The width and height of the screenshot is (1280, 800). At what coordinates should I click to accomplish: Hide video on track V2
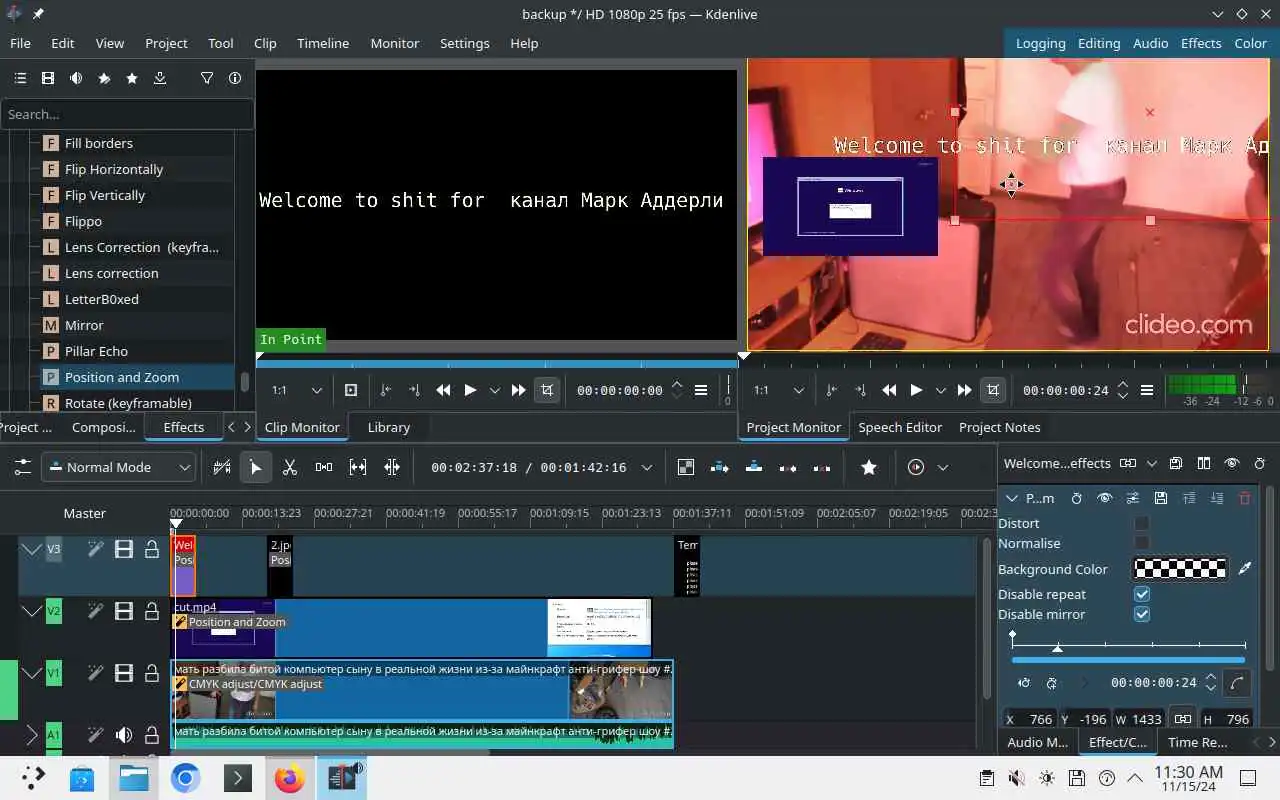click(124, 611)
